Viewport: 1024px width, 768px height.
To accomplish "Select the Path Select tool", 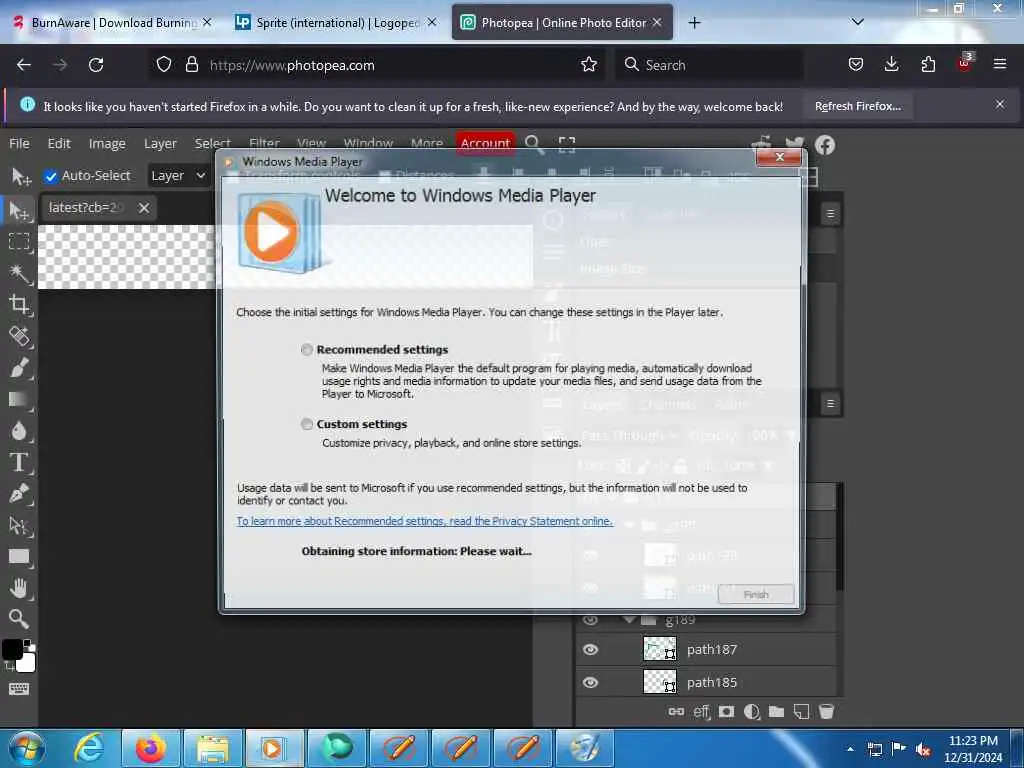I will (x=19, y=525).
